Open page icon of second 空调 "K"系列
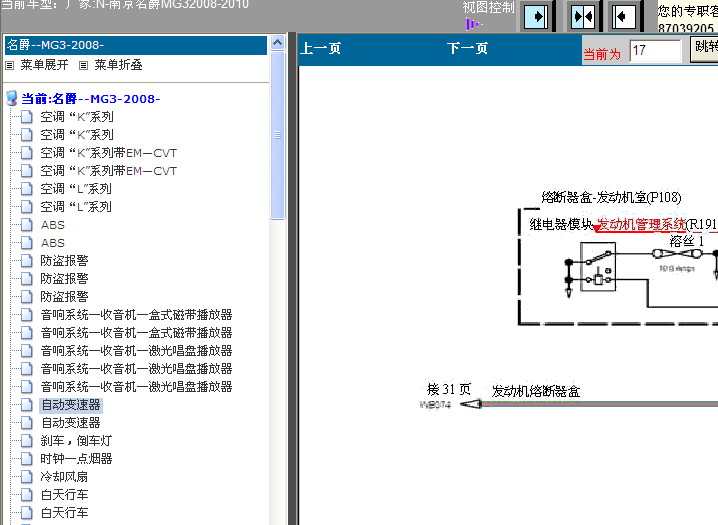718x525 pixels. (x=27, y=135)
